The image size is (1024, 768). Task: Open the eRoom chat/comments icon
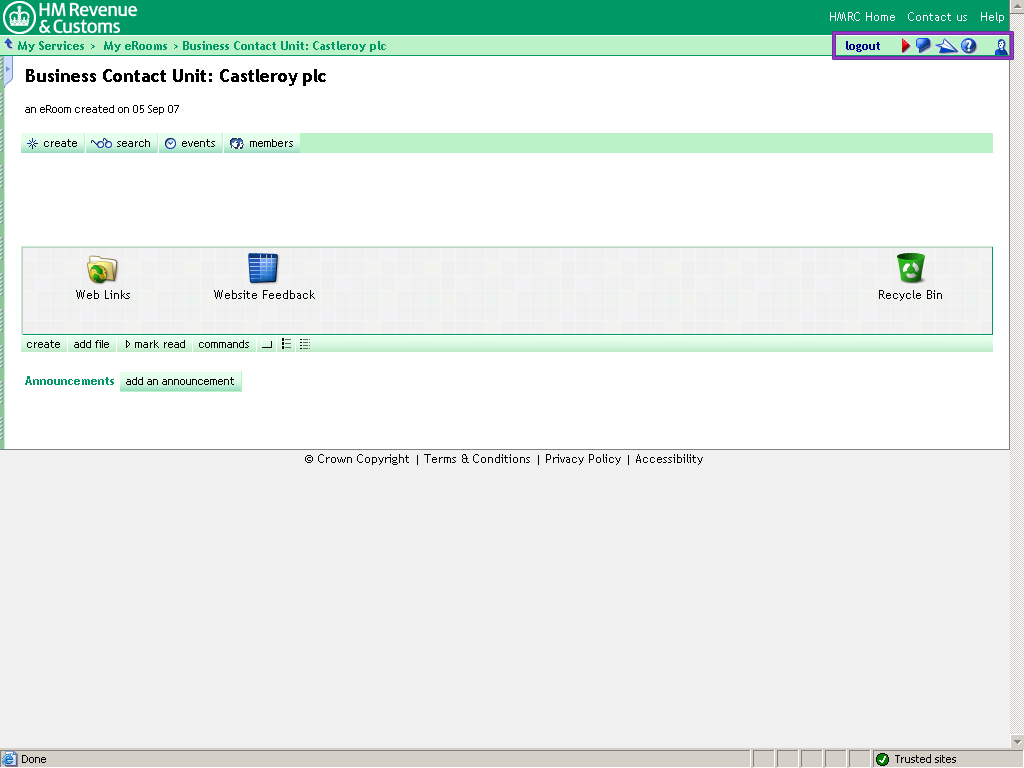(x=922, y=45)
